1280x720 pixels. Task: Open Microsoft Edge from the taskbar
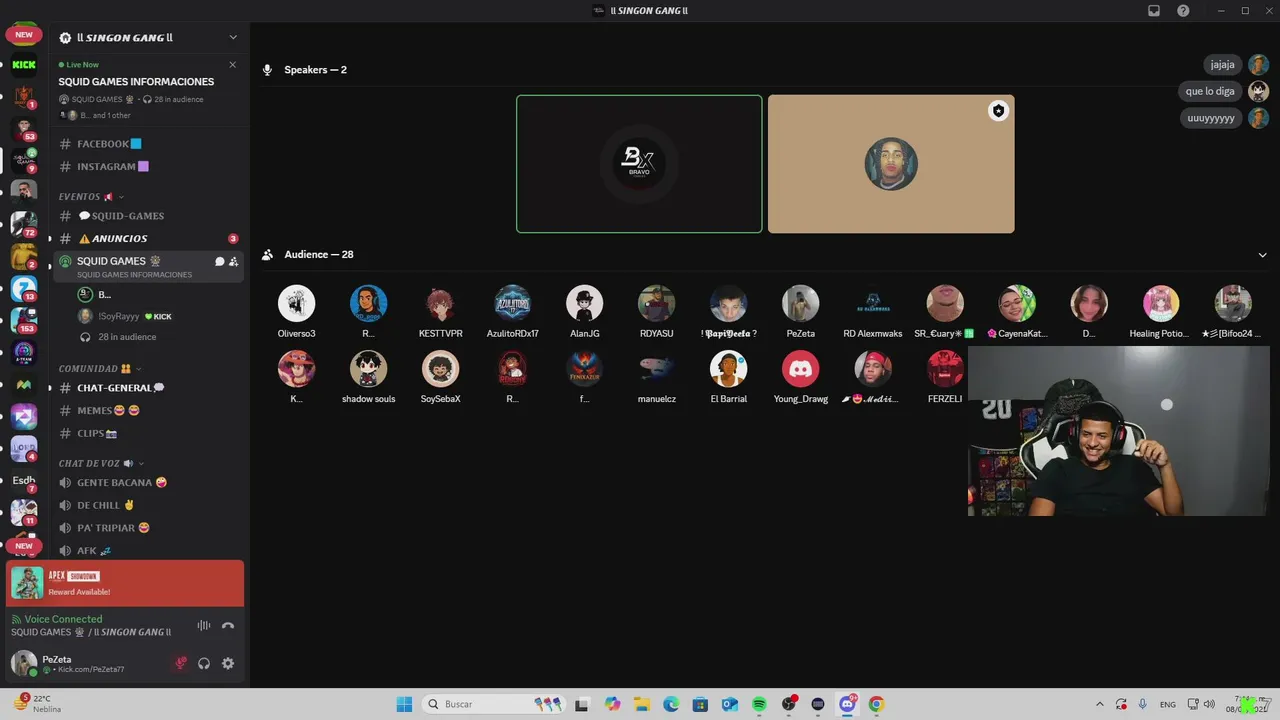671,704
